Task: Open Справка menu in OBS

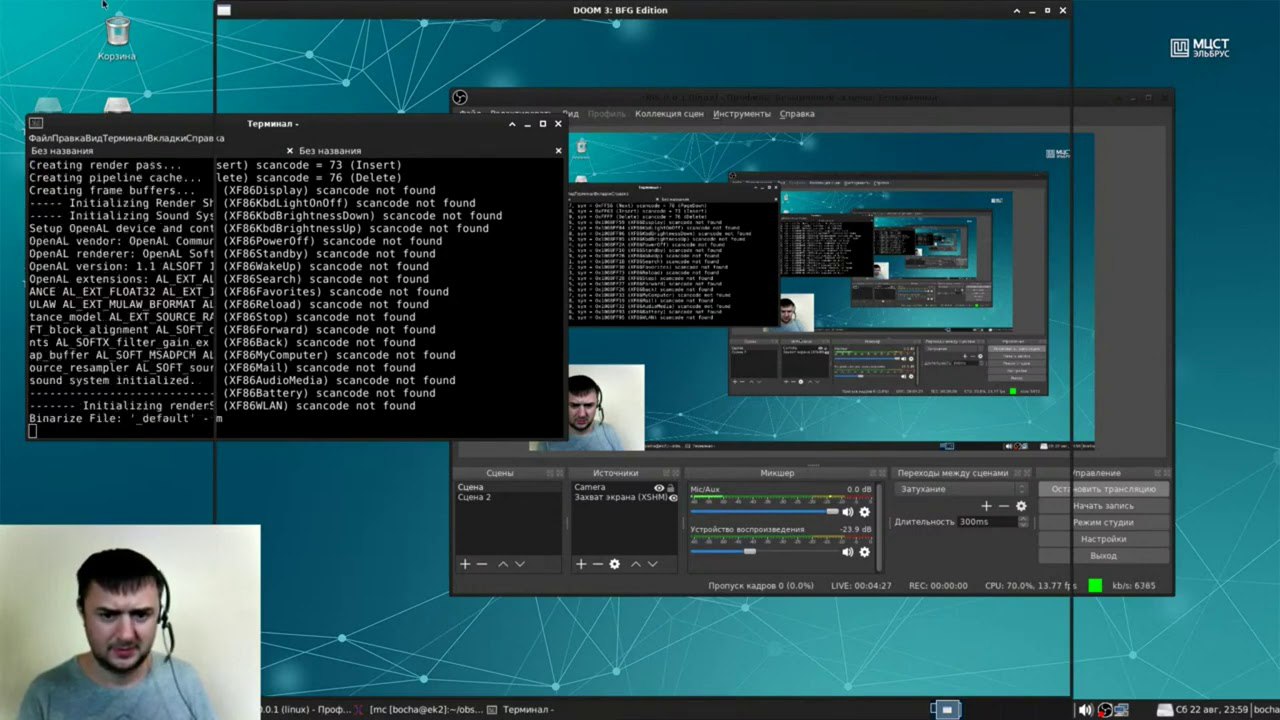Action: [797, 114]
